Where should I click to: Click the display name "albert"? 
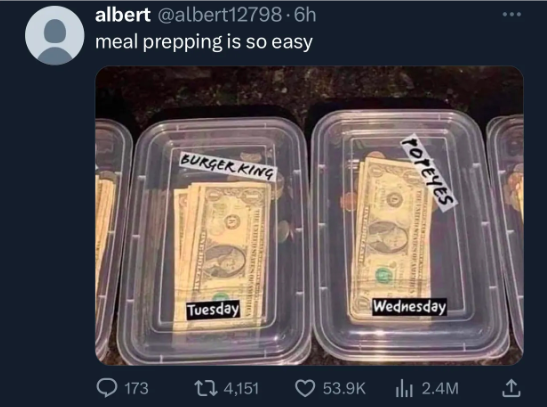pyautogui.click(x=122, y=15)
